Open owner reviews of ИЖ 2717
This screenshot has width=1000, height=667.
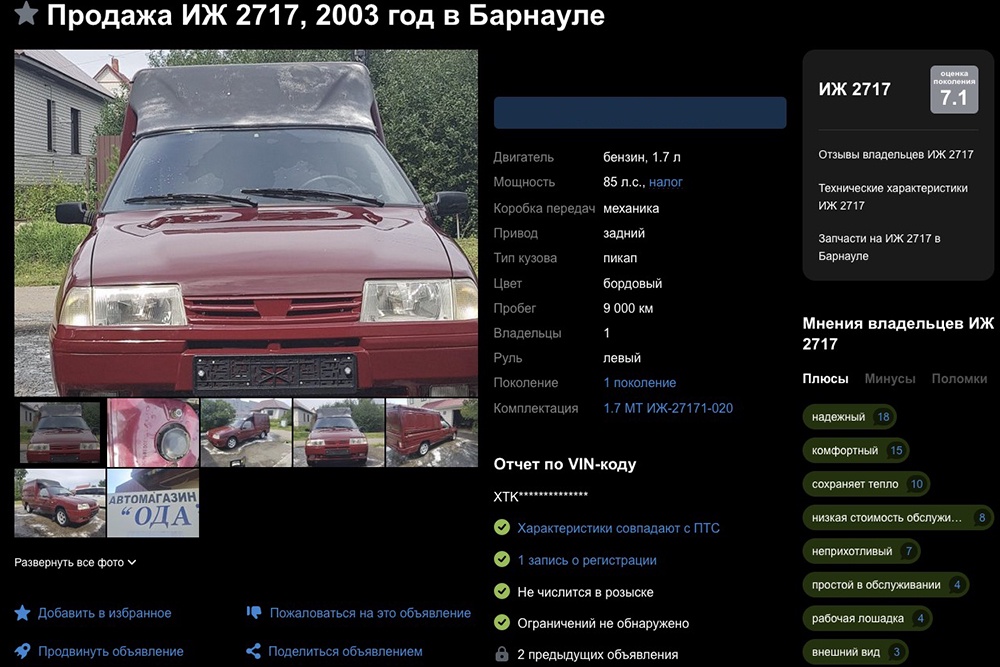tap(895, 155)
